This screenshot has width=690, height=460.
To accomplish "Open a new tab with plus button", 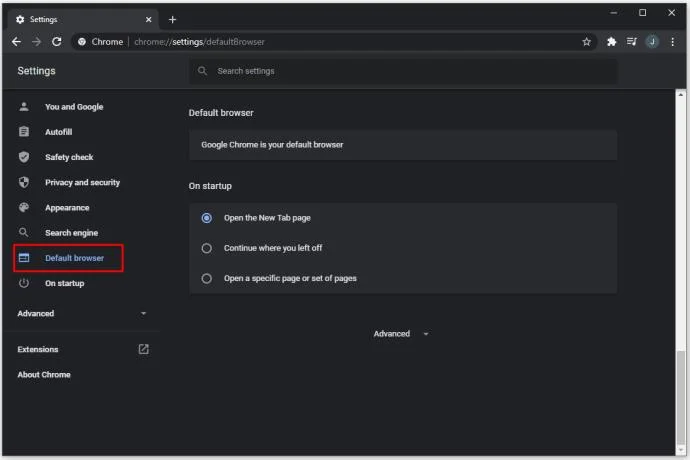I will (172, 19).
